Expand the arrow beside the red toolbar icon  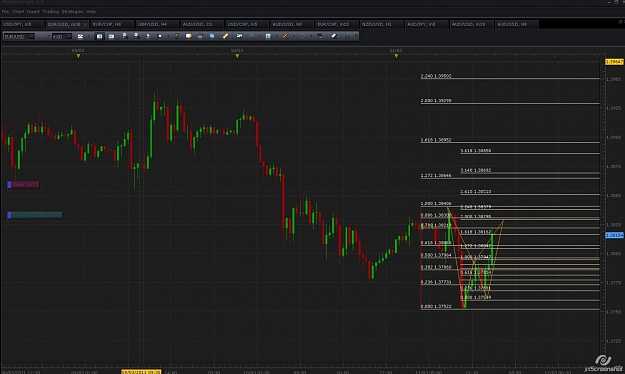49,37
